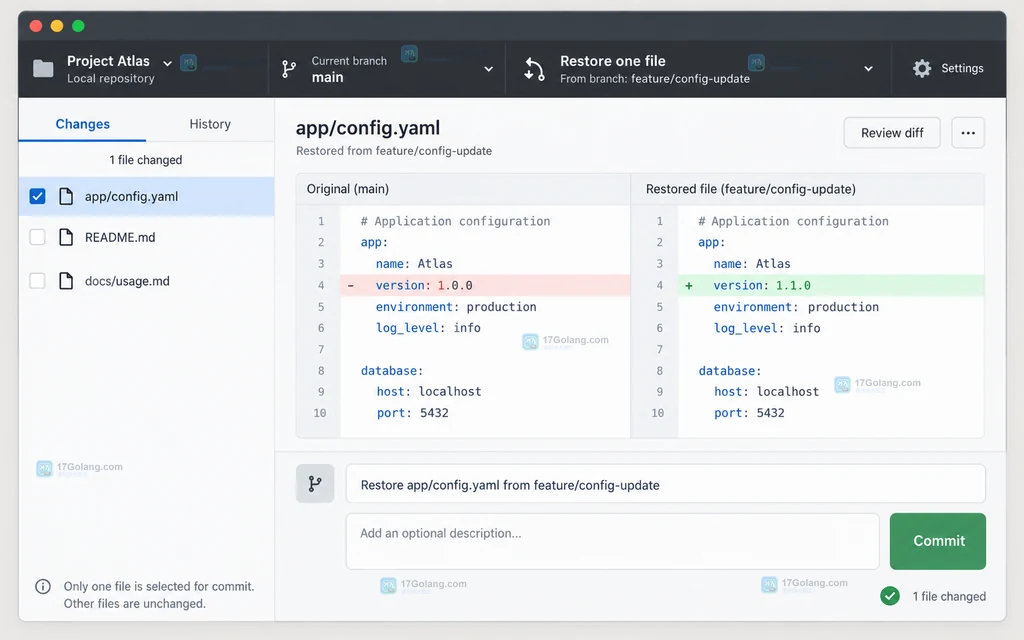The image size is (1024, 640).
Task: Click the restore arrows icon in toolbar
Action: pos(534,69)
